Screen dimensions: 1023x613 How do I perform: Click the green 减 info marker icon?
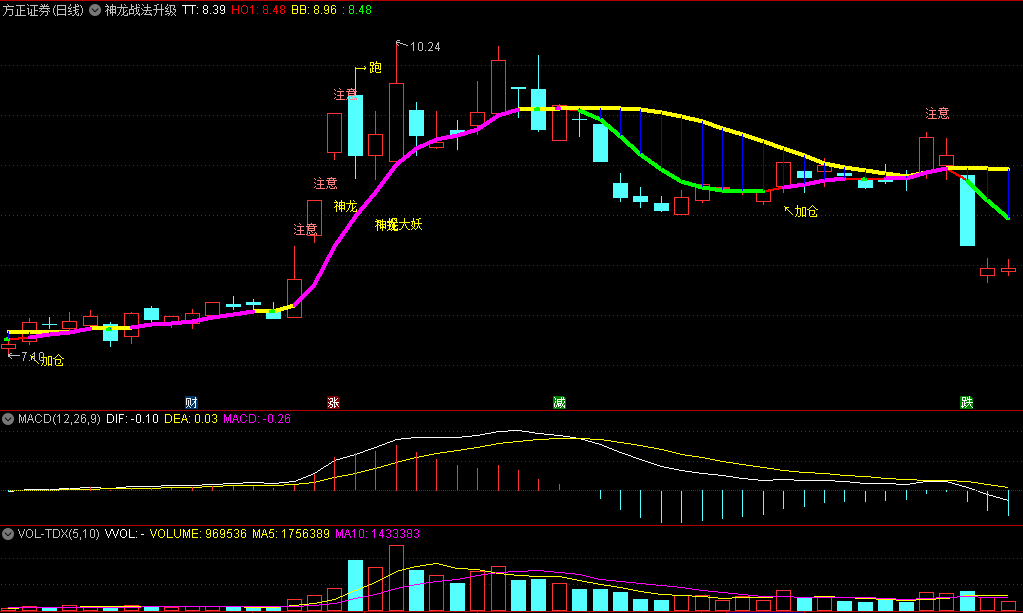coord(559,402)
